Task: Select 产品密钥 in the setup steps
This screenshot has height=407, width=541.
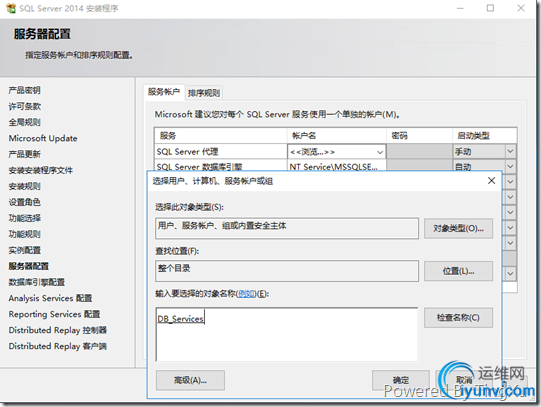Action: 24,90
